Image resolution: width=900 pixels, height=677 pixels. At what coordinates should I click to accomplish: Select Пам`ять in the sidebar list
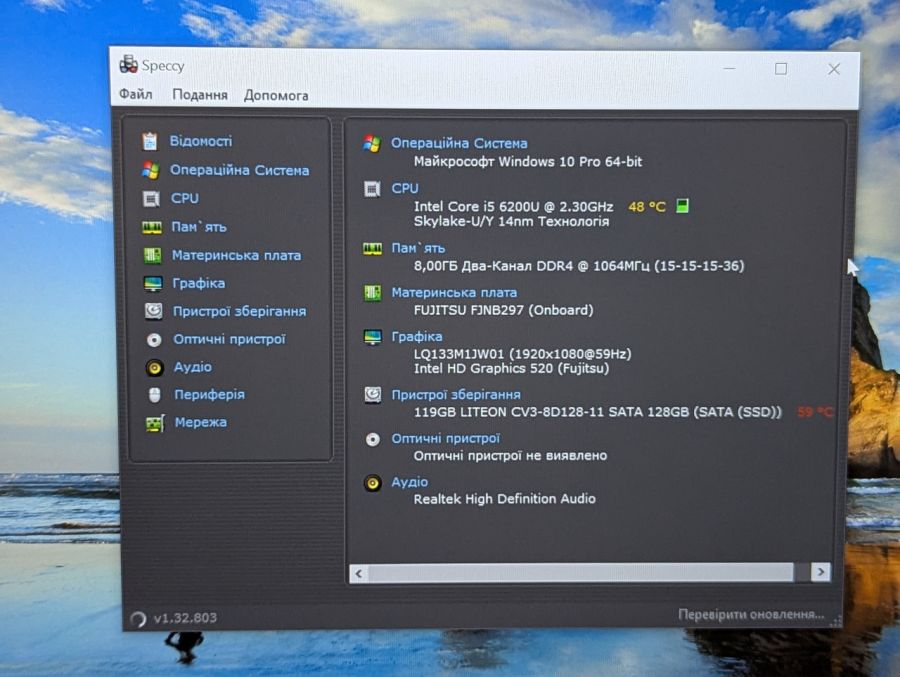[199, 227]
